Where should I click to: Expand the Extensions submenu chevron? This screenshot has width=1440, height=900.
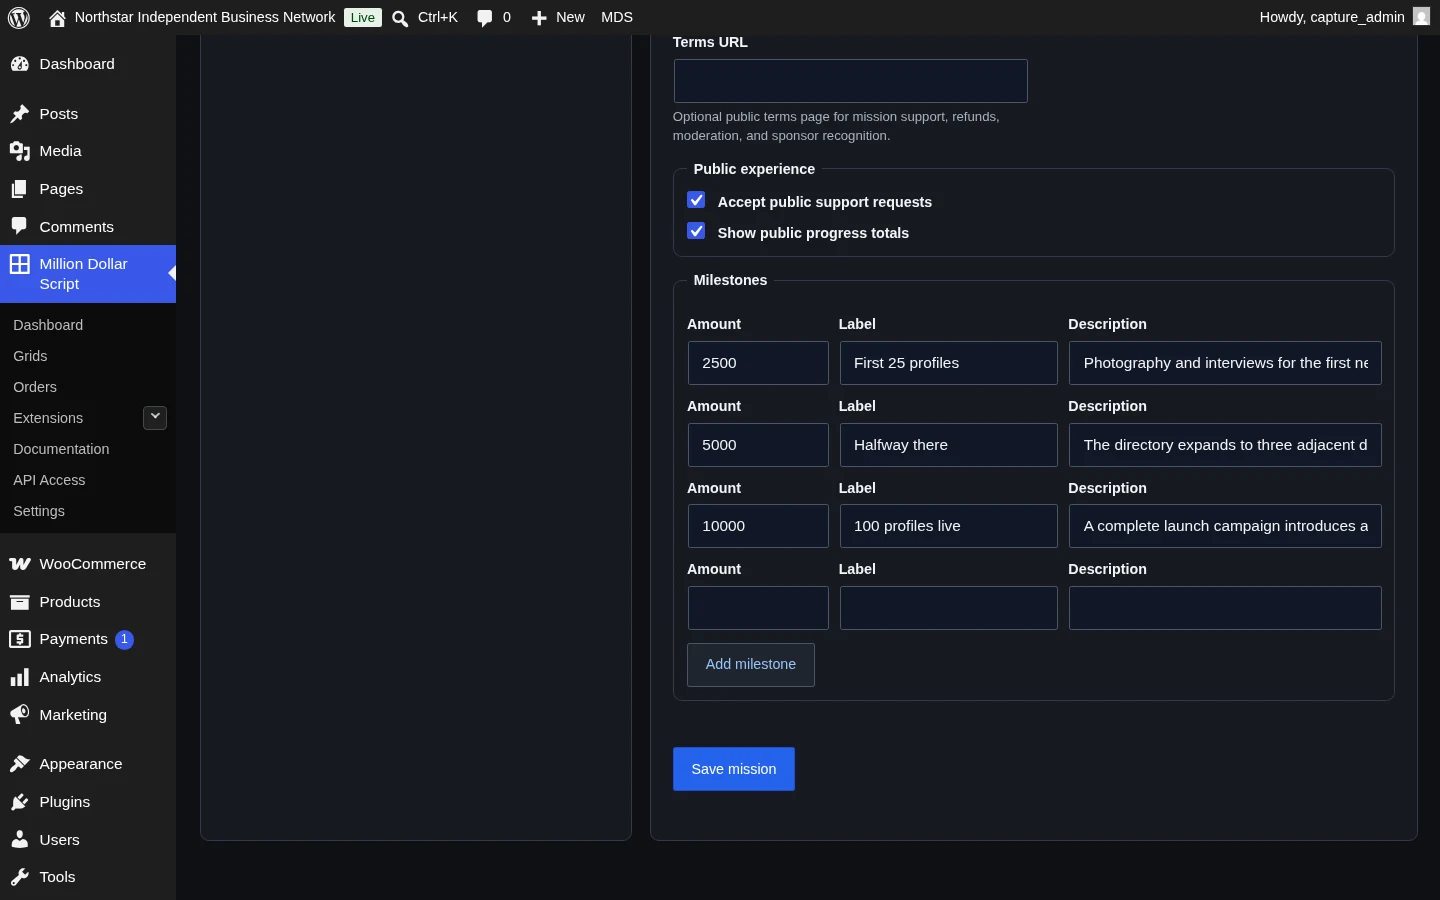coord(155,418)
